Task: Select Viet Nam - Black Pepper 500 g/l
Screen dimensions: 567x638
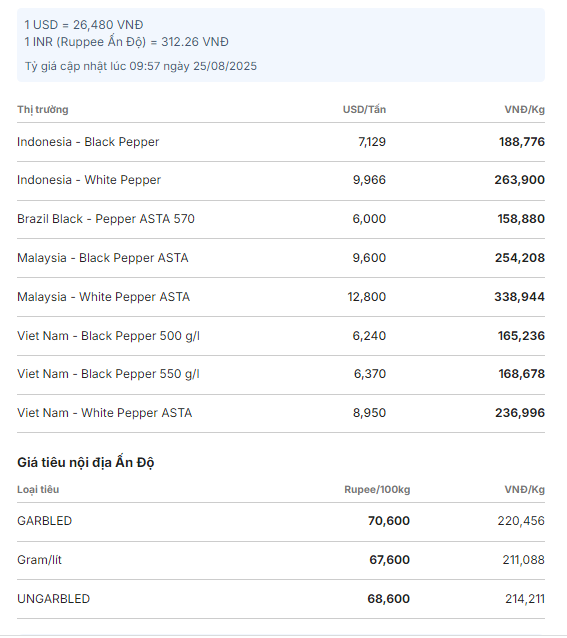Action: coord(108,336)
